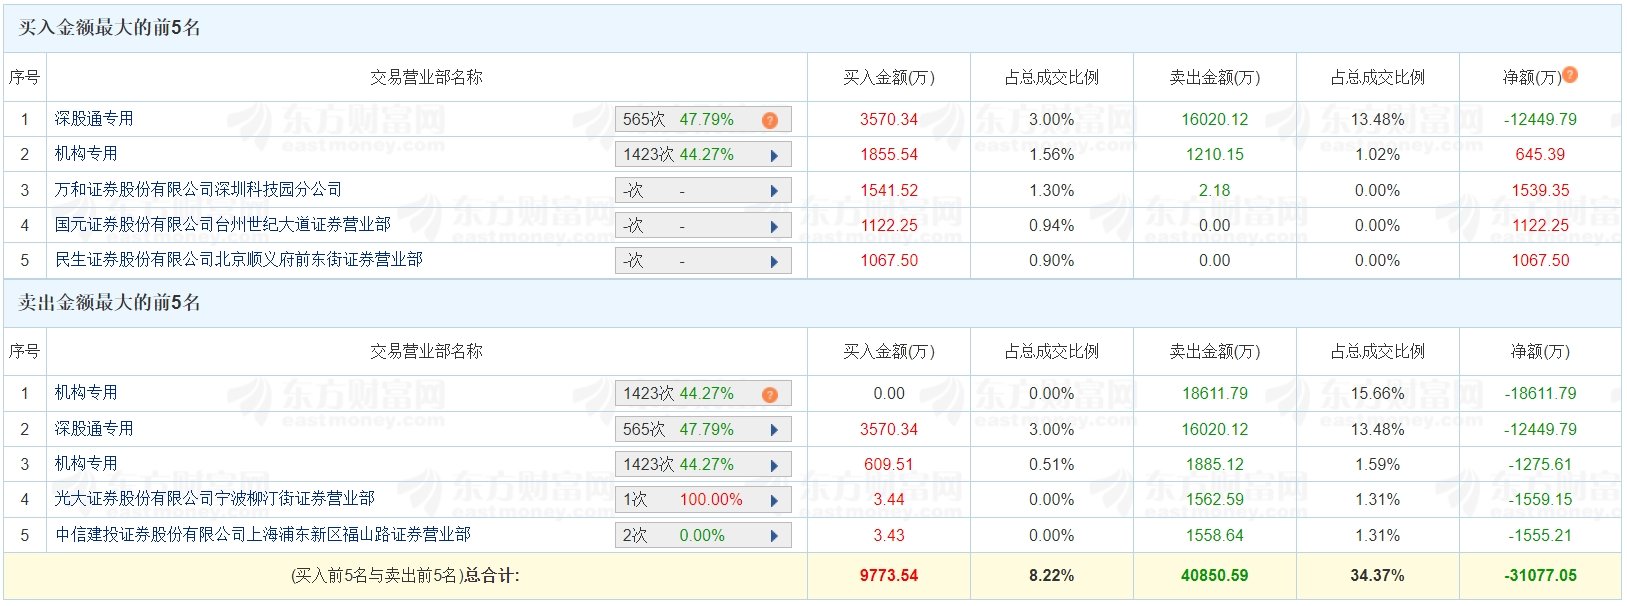Click the sell amount 1210.15

point(1215,155)
